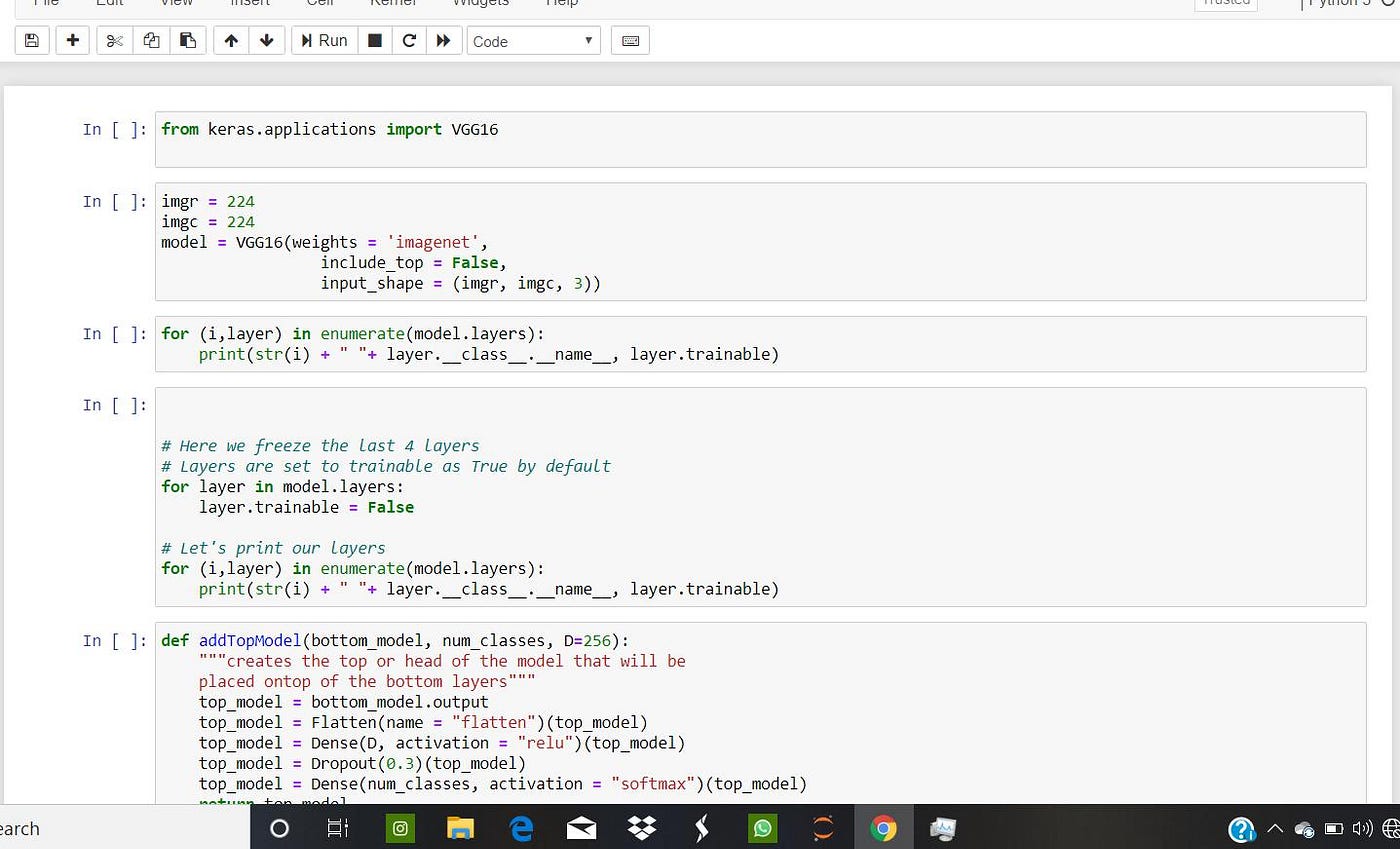Interrupt the kernel with the stop icon
Screen dimensions: 1400x849
pos(375,41)
